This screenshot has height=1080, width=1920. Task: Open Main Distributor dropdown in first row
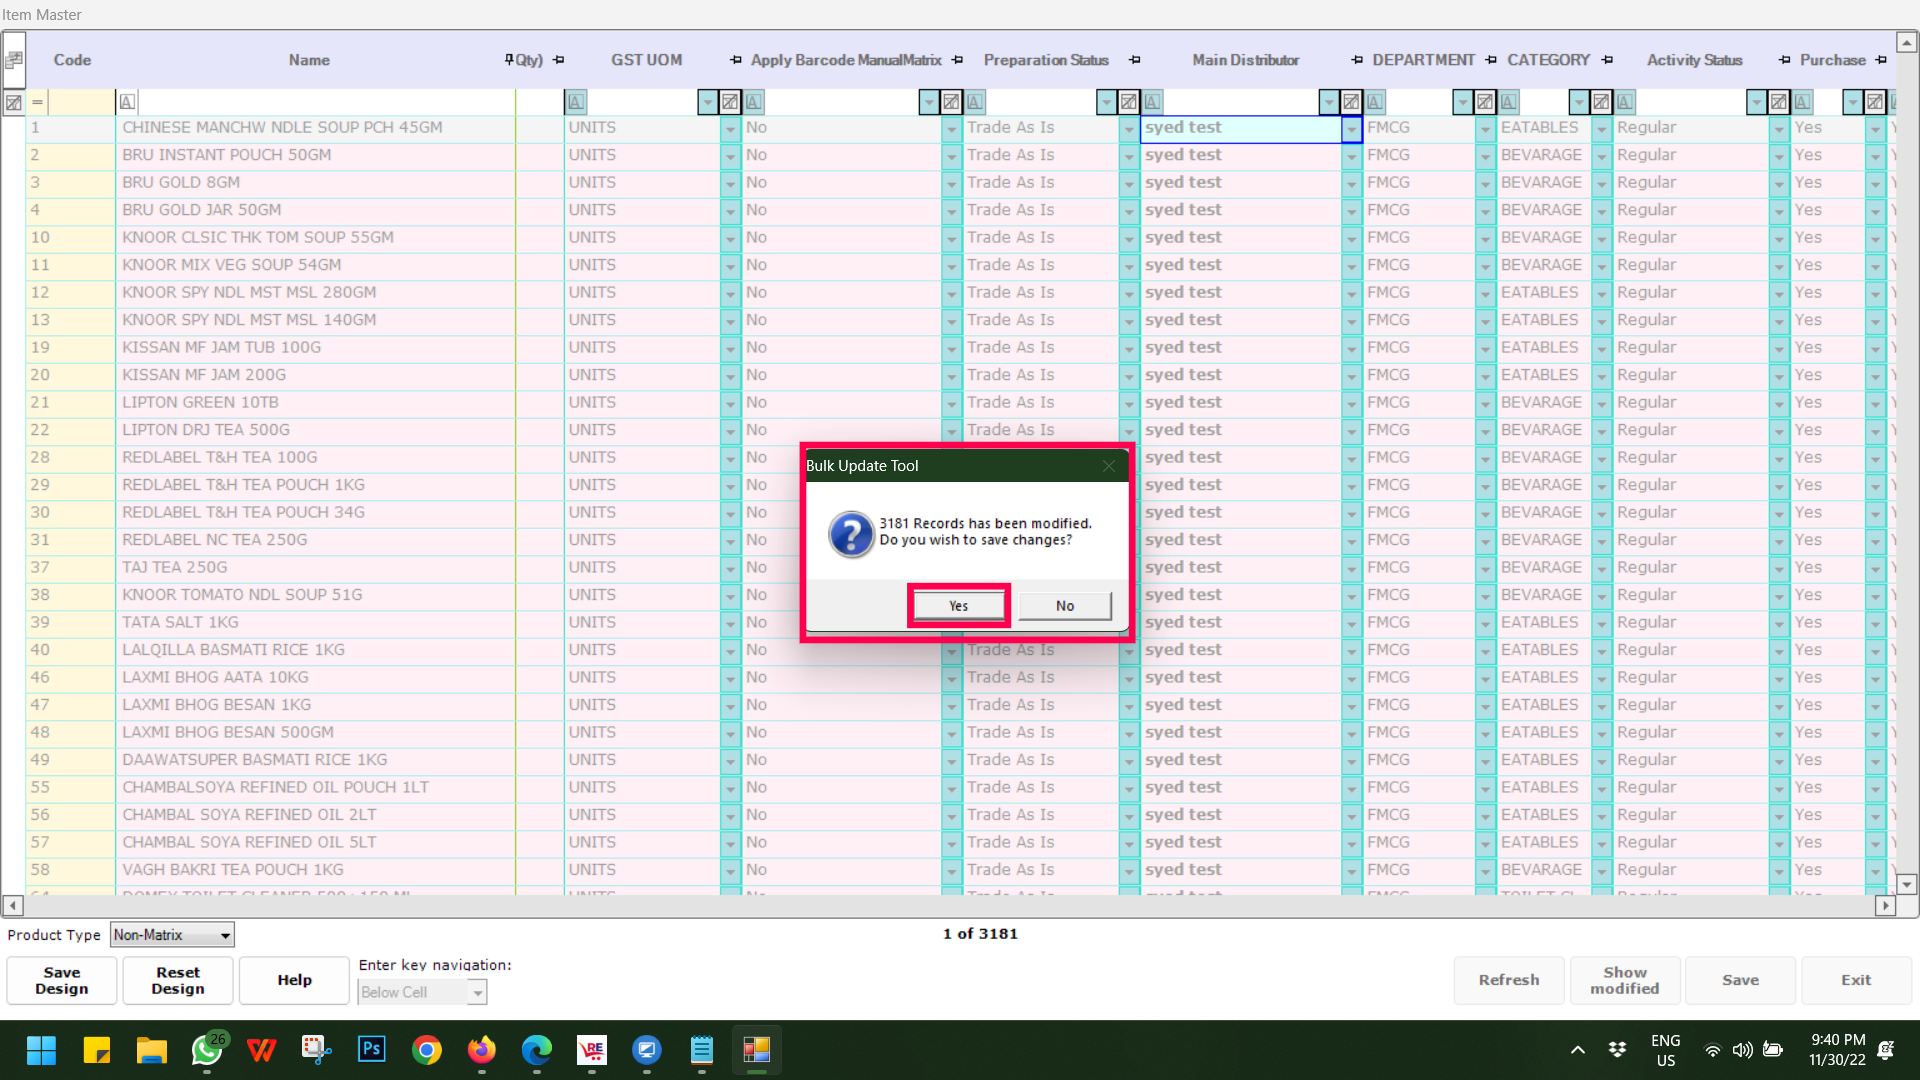(1351, 129)
